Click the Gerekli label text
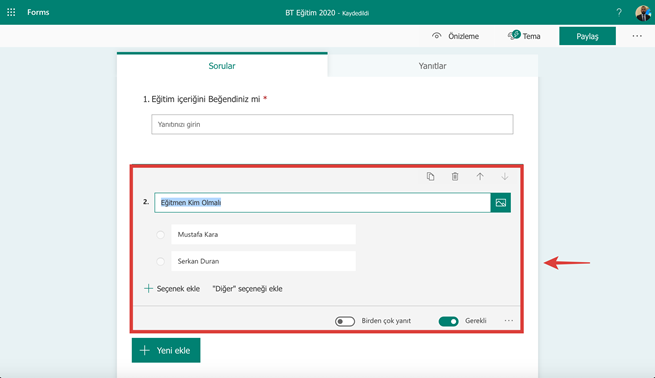 click(x=475, y=320)
